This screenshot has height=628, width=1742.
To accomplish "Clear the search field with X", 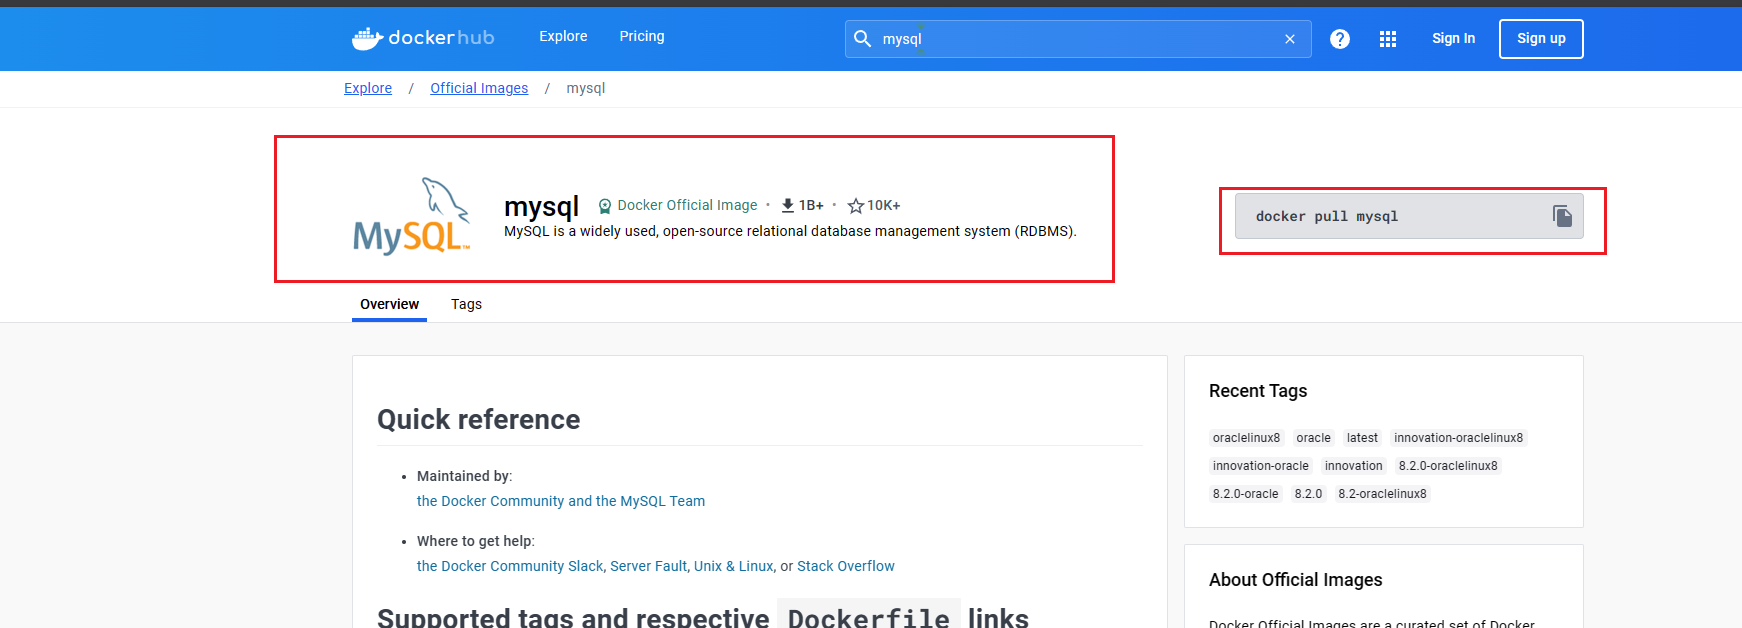I will click(1290, 39).
